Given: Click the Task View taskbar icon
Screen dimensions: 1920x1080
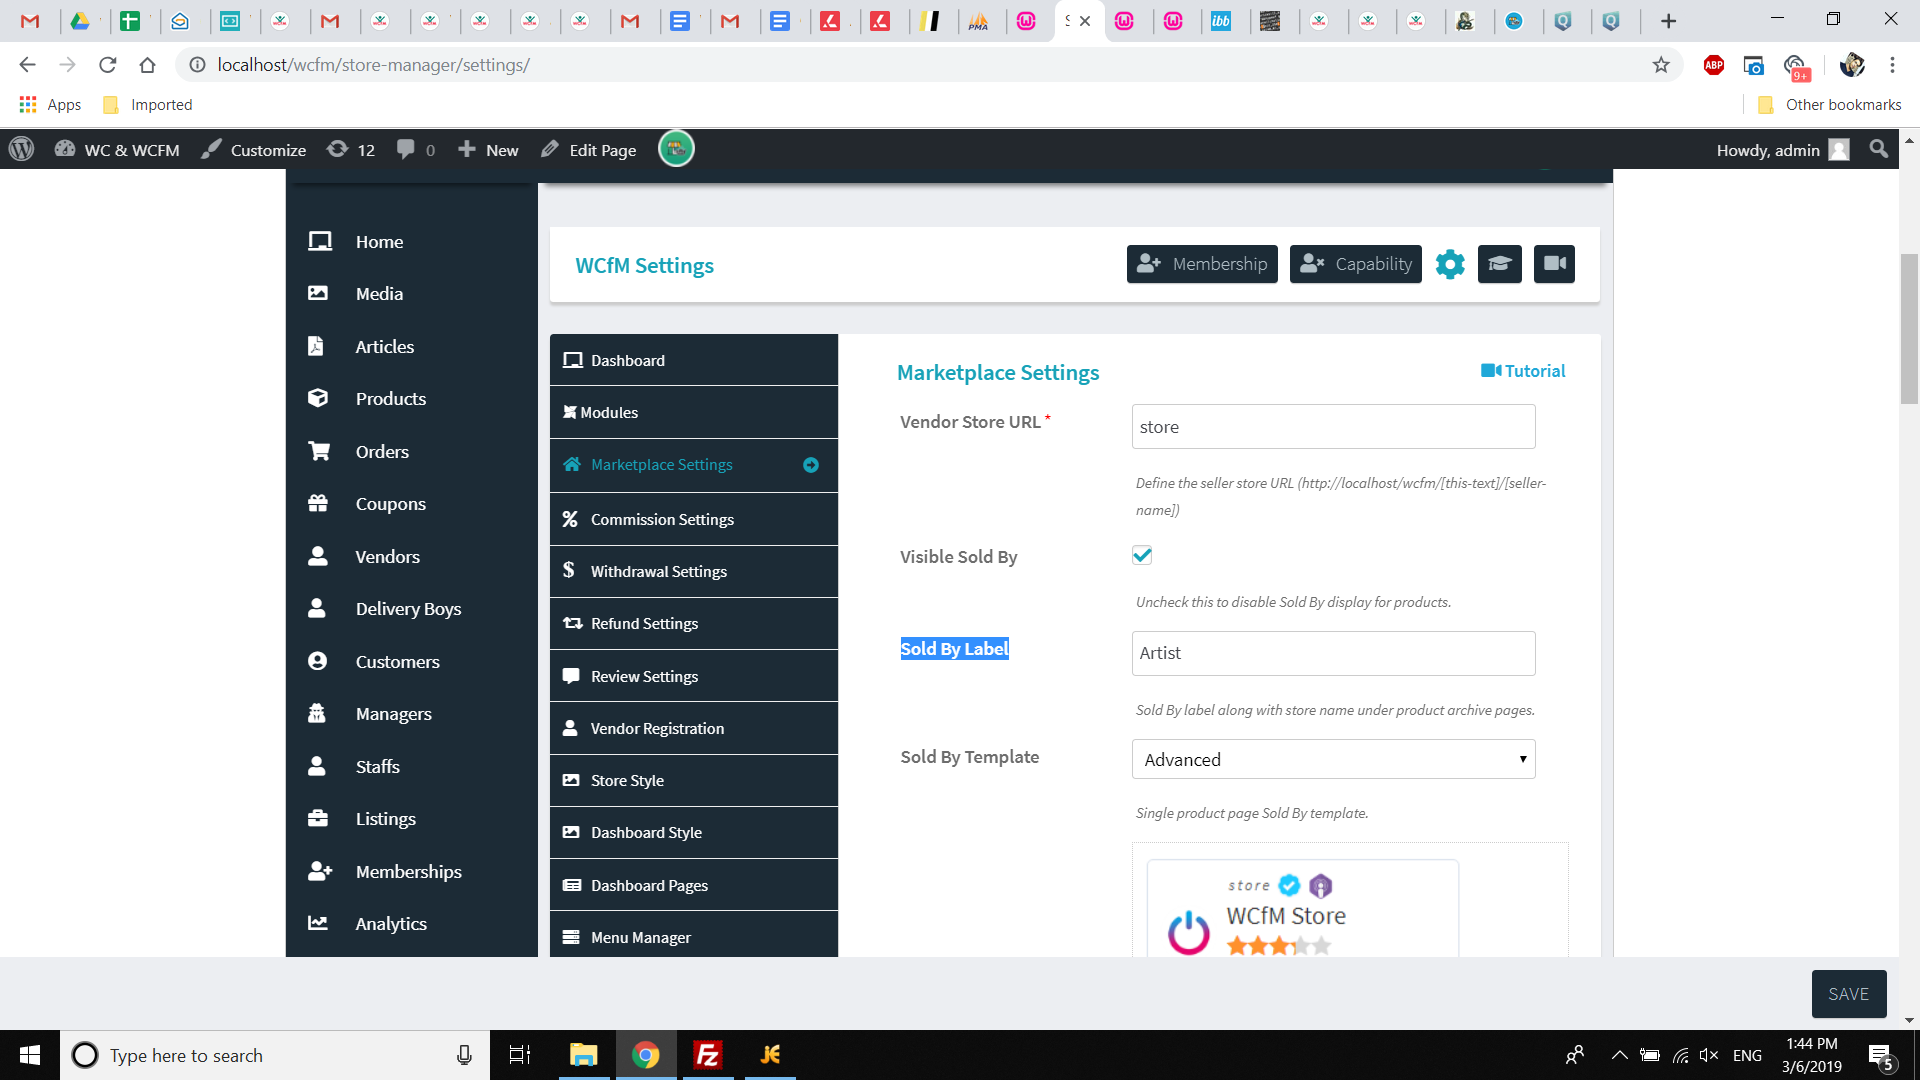Looking at the screenshot, I should click(x=520, y=1055).
